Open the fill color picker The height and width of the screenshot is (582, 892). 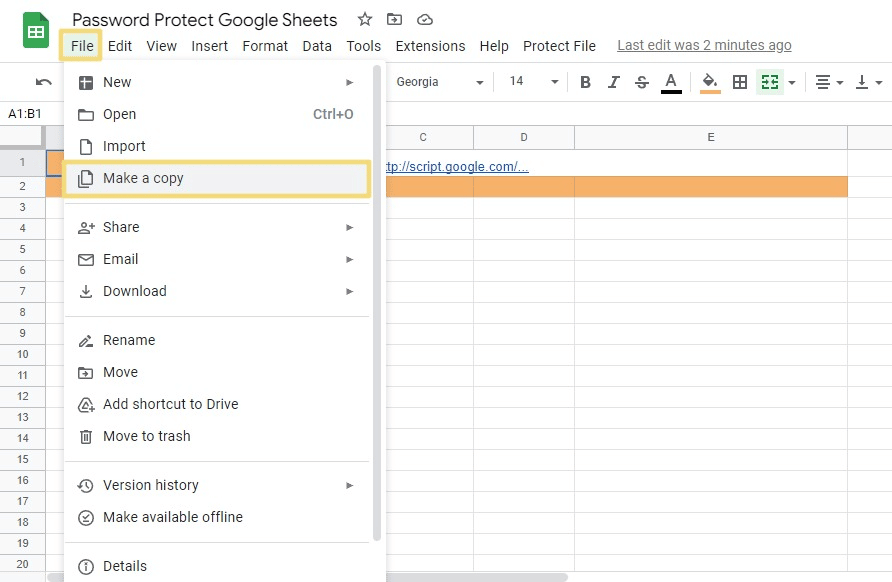710,82
